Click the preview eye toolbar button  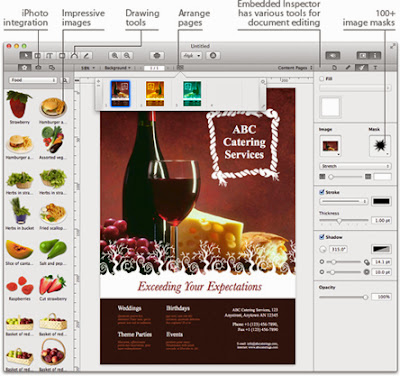tap(333, 56)
